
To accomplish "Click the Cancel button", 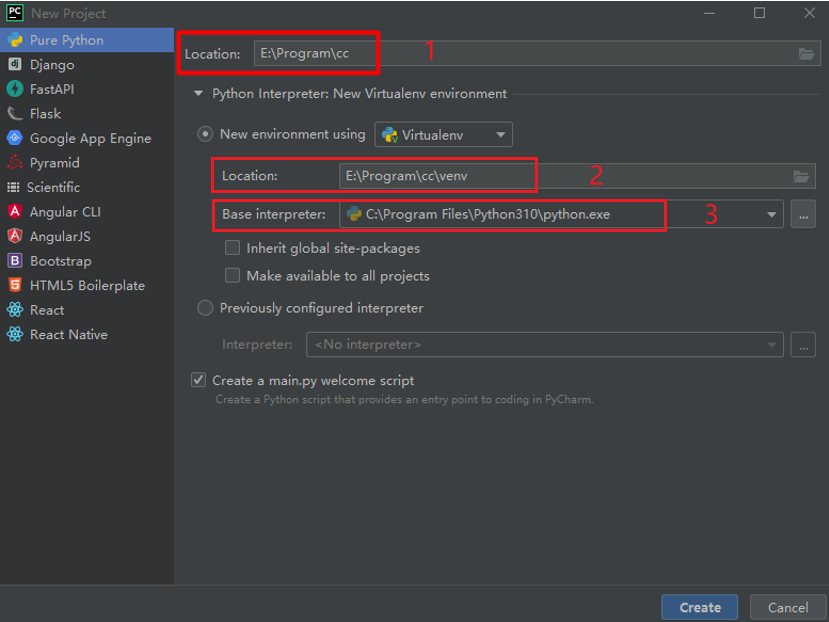I will [788, 608].
